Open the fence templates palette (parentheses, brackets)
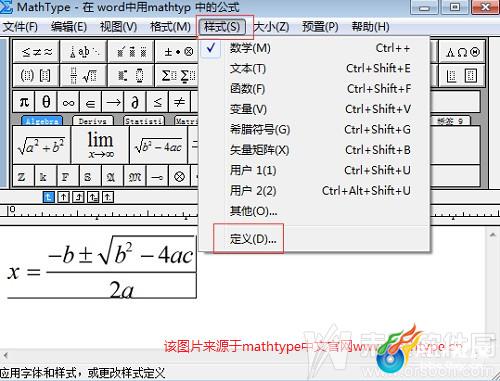This screenshot has height=381, width=500. [36, 76]
